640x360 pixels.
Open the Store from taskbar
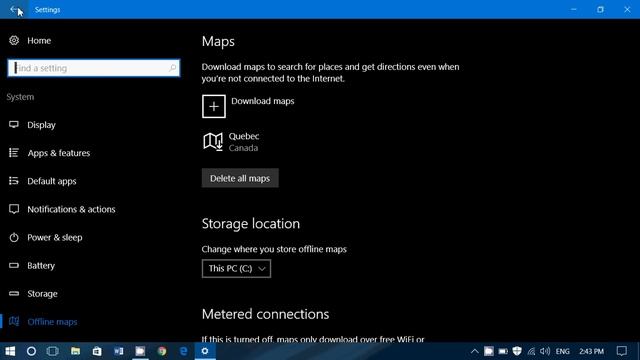click(x=97, y=351)
